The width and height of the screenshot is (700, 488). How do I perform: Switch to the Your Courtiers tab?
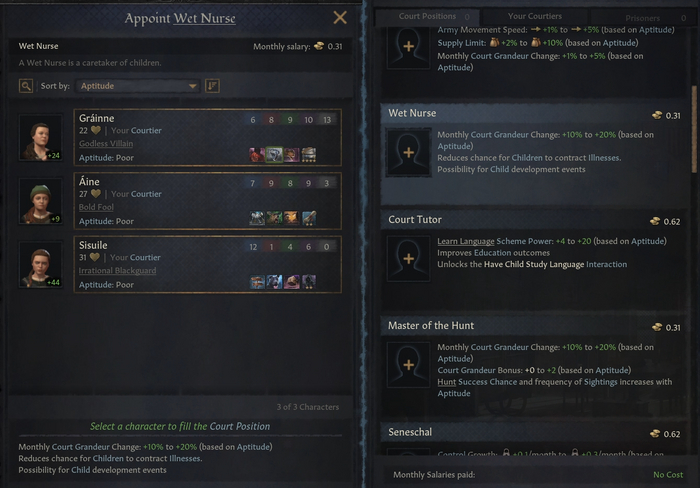coord(534,16)
